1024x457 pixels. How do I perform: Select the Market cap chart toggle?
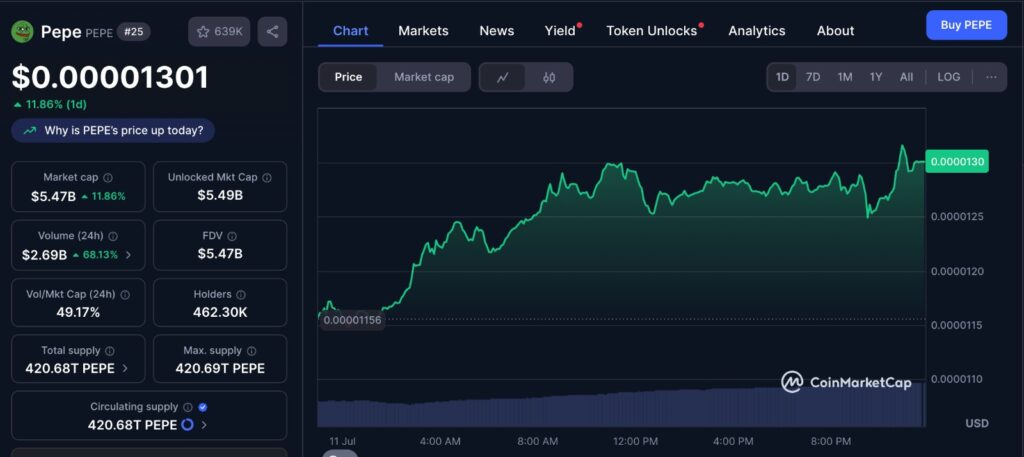[x=424, y=77]
